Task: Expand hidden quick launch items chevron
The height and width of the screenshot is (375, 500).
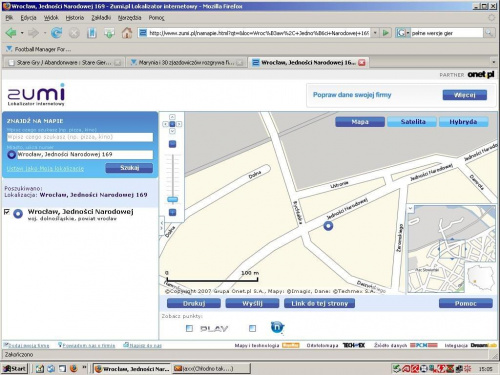Action: point(84,368)
